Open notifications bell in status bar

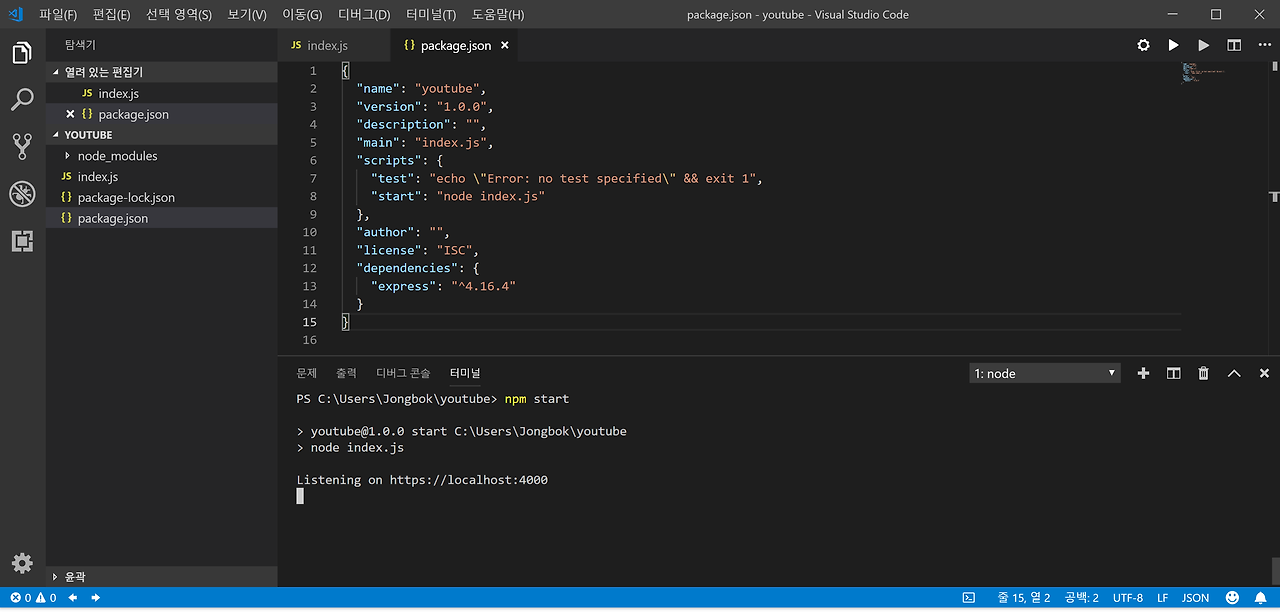point(1261,598)
